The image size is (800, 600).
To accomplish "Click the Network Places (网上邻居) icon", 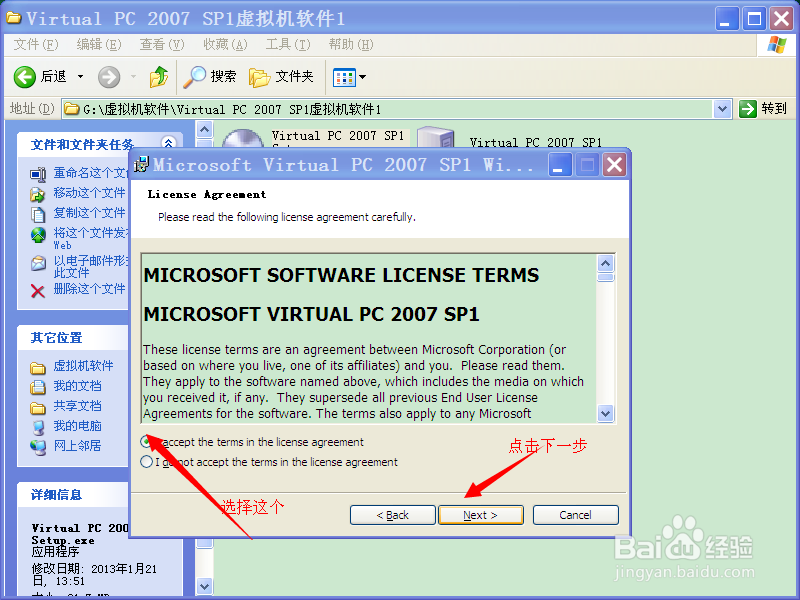I will coord(38,447).
